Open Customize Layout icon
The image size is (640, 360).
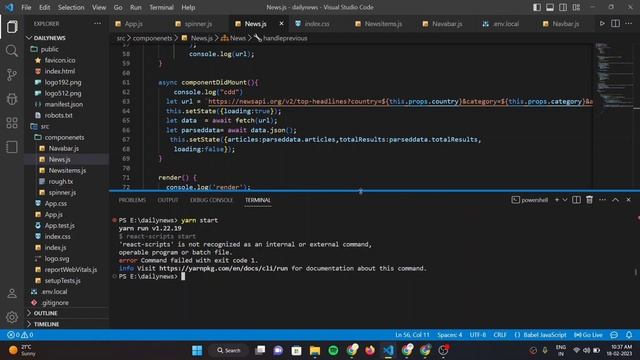576,7
